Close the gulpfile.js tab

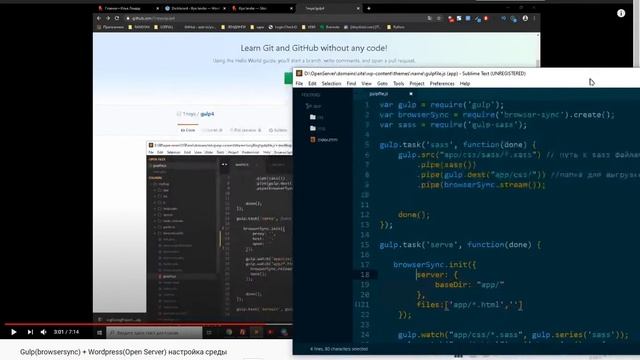coord(411,94)
